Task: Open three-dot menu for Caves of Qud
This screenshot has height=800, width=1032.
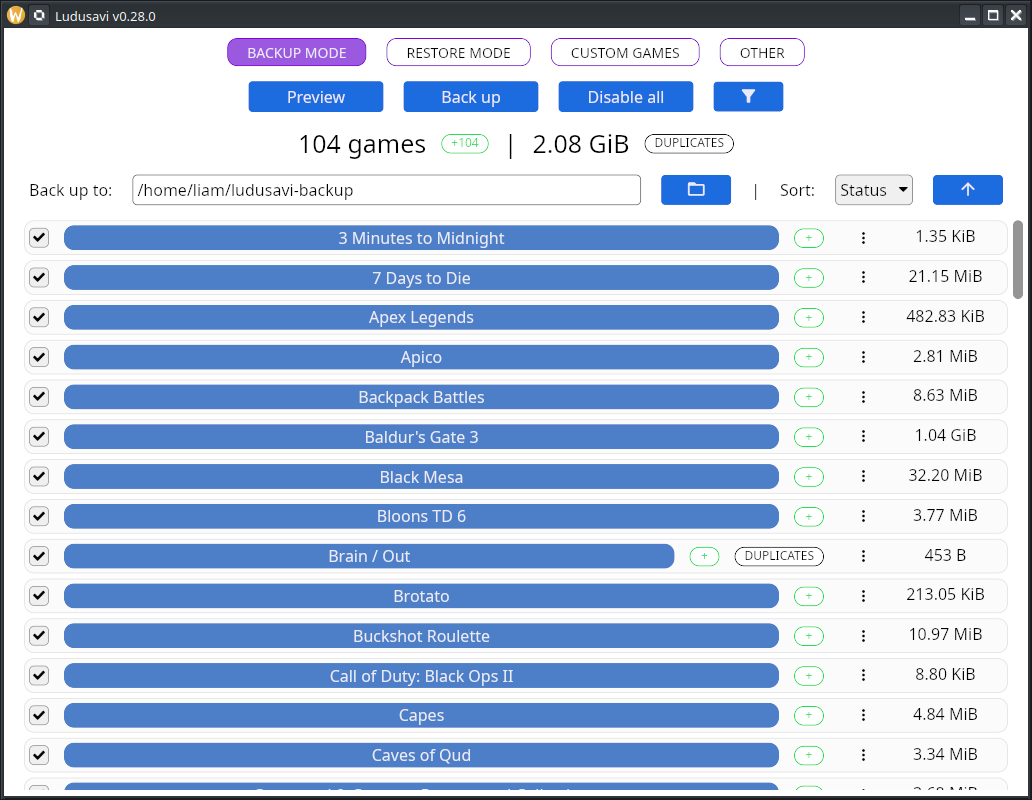Action: coord(863,755)
